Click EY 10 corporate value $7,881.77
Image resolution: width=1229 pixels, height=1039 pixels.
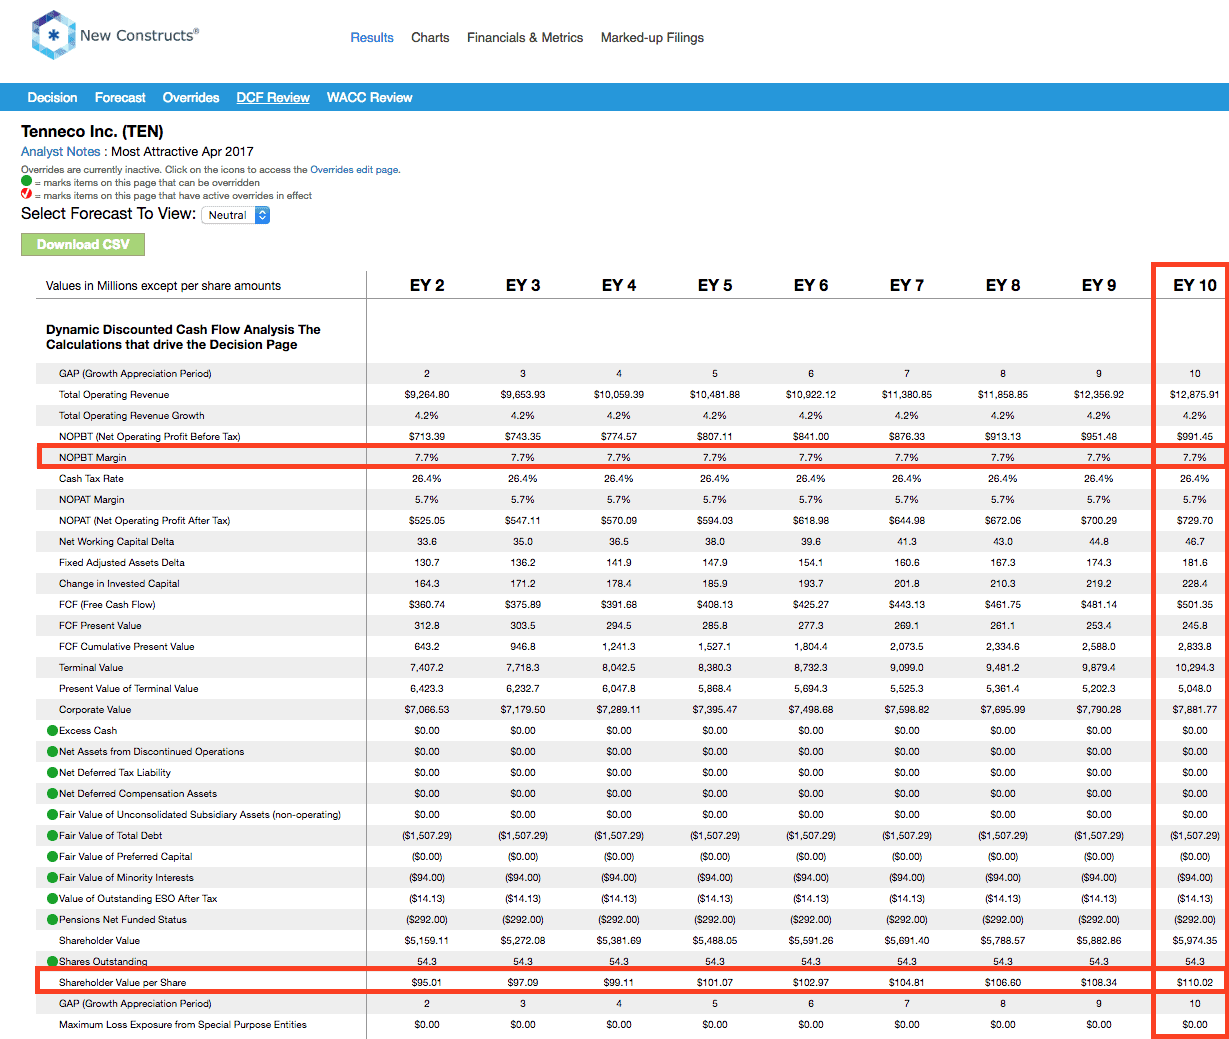click(x=1195, y=710)
